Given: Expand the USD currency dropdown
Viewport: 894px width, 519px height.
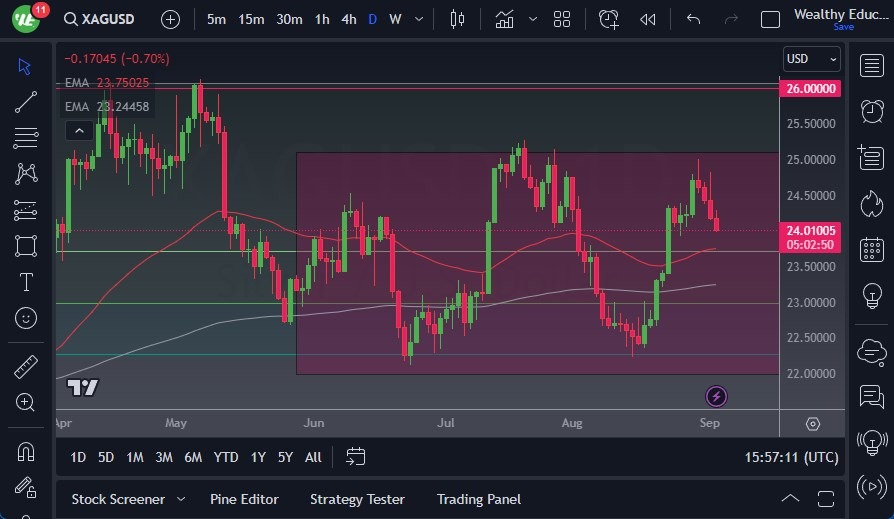Looking at the screenshot, I should 810,59.
